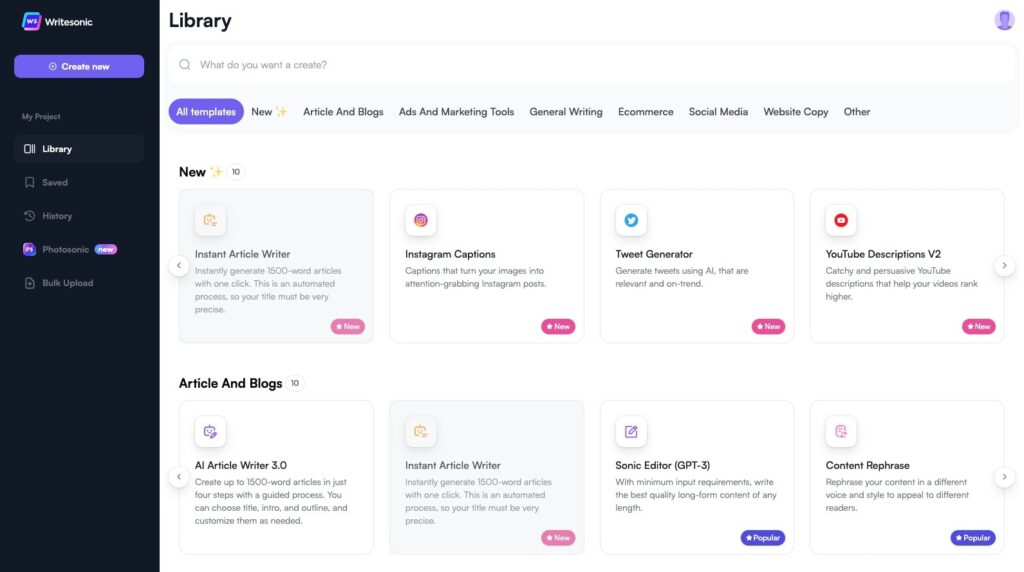Click the Create new button
This screenshot has width=1024, height=572.
[79, 67]
